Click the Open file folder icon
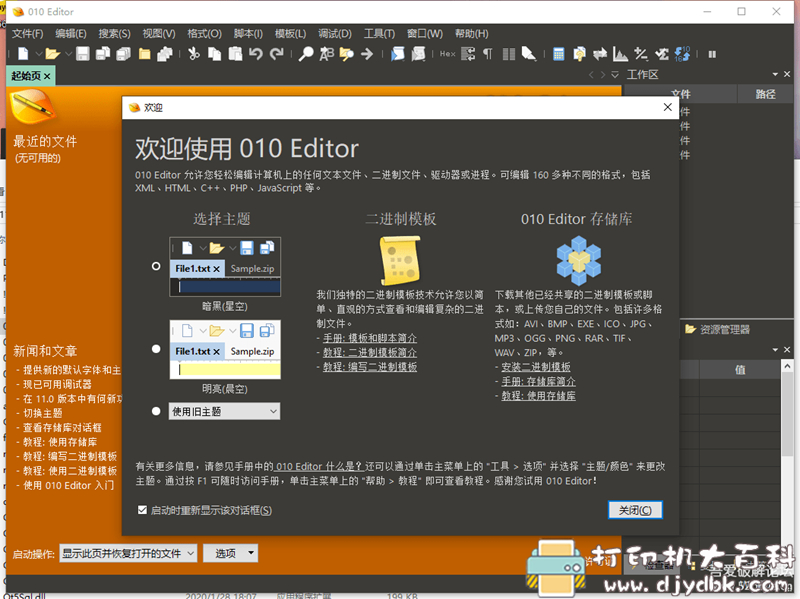 click(52, 54)
